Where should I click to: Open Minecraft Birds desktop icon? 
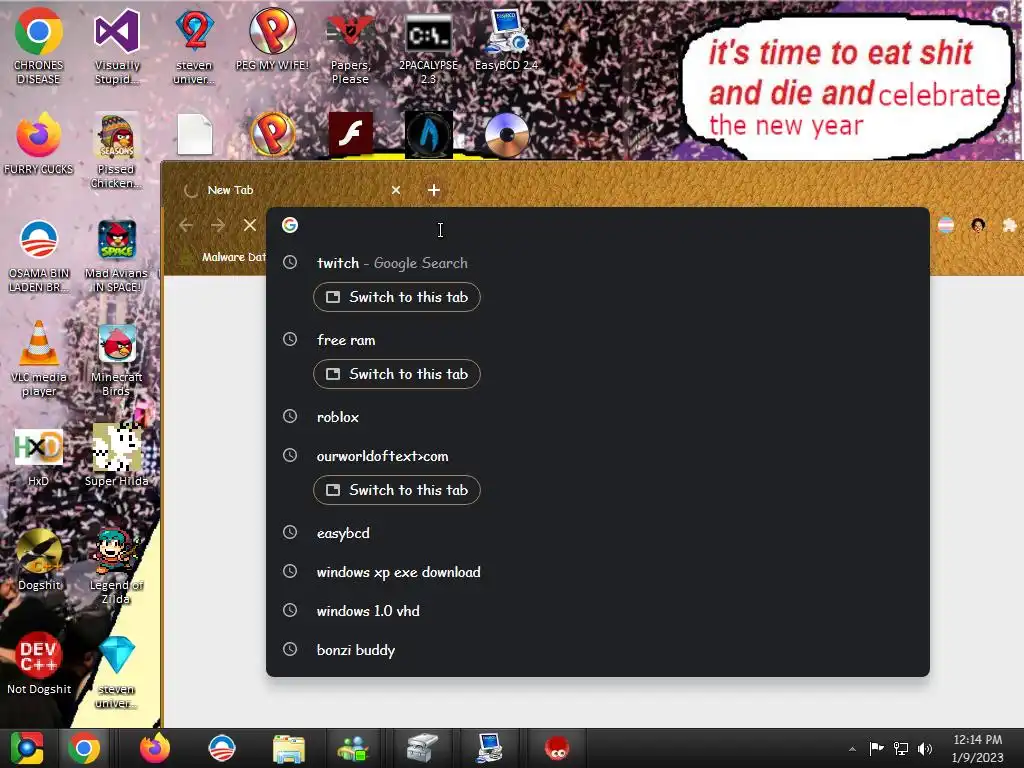coord(116,359)
